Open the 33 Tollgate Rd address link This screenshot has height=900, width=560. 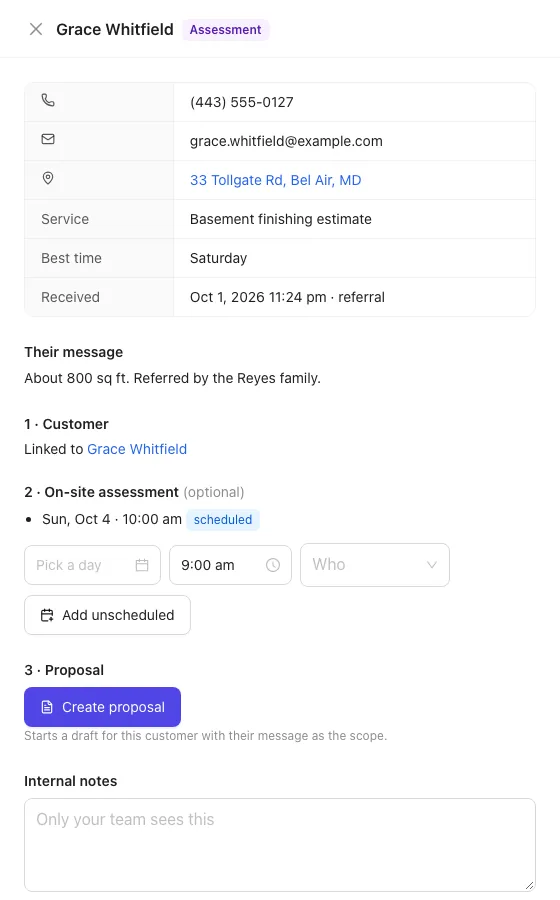click(275, 180)
